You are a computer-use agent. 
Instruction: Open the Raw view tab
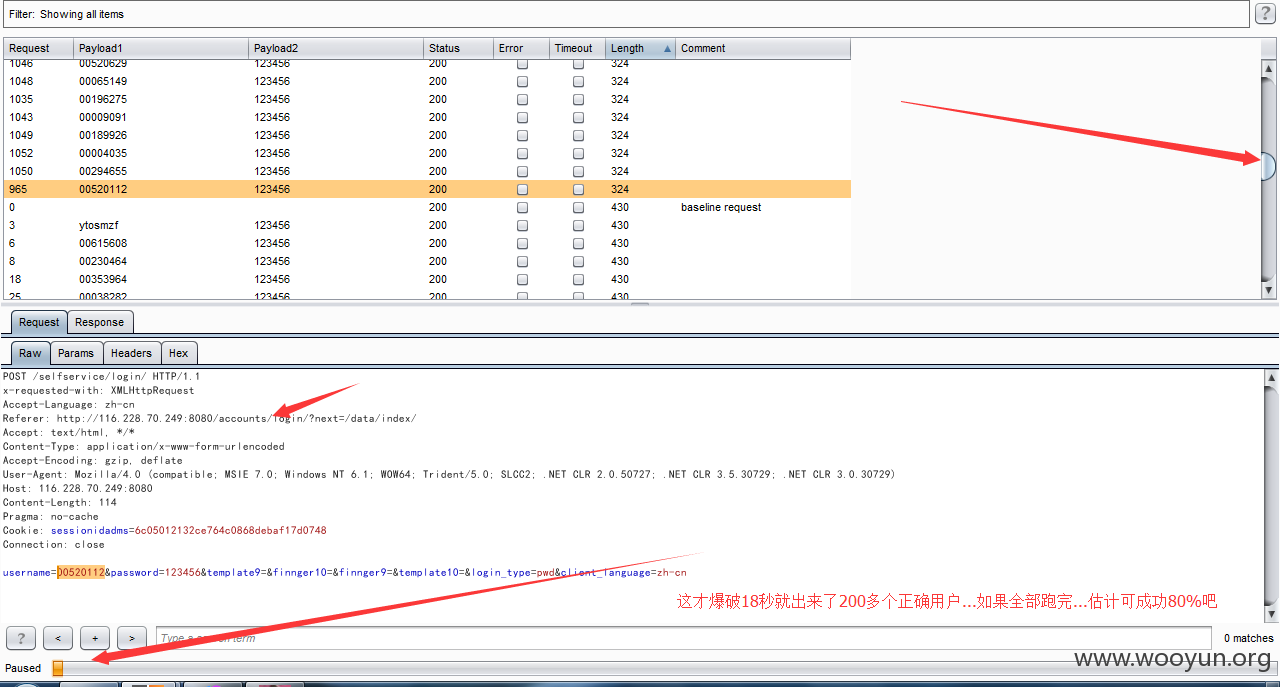30,353
